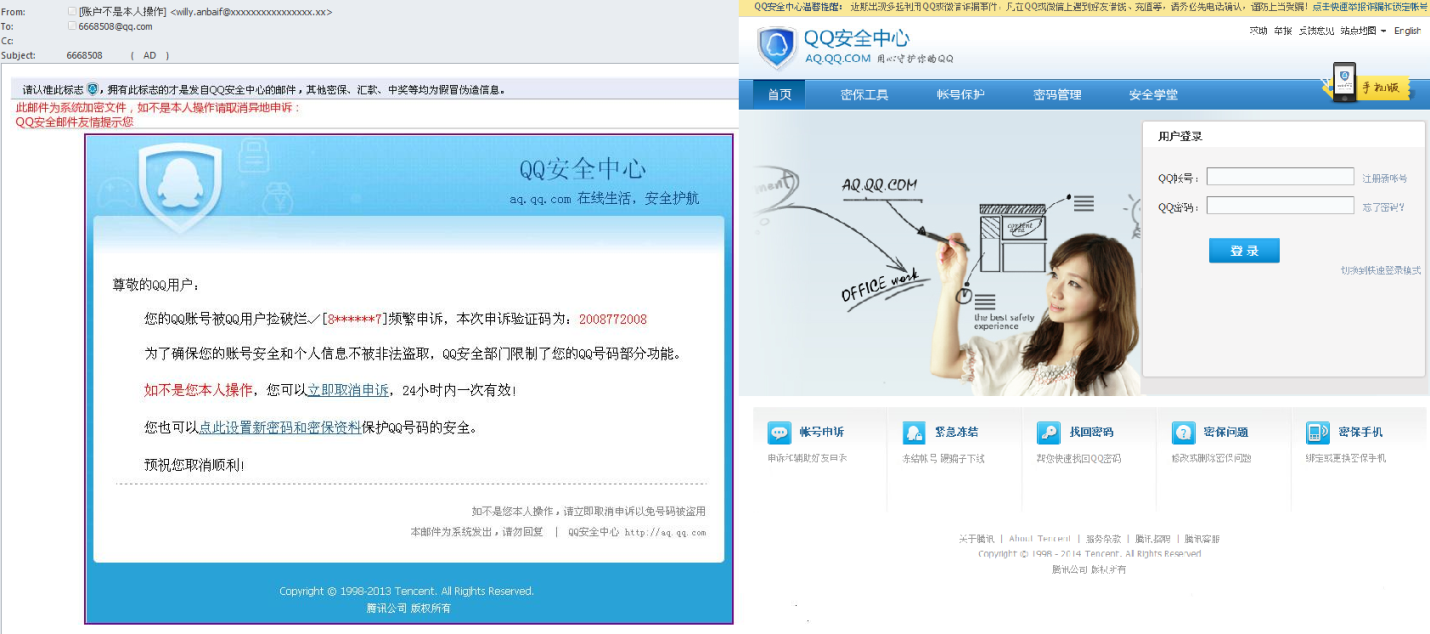Click the 忘了密码? link

[x=1383, y=207]
